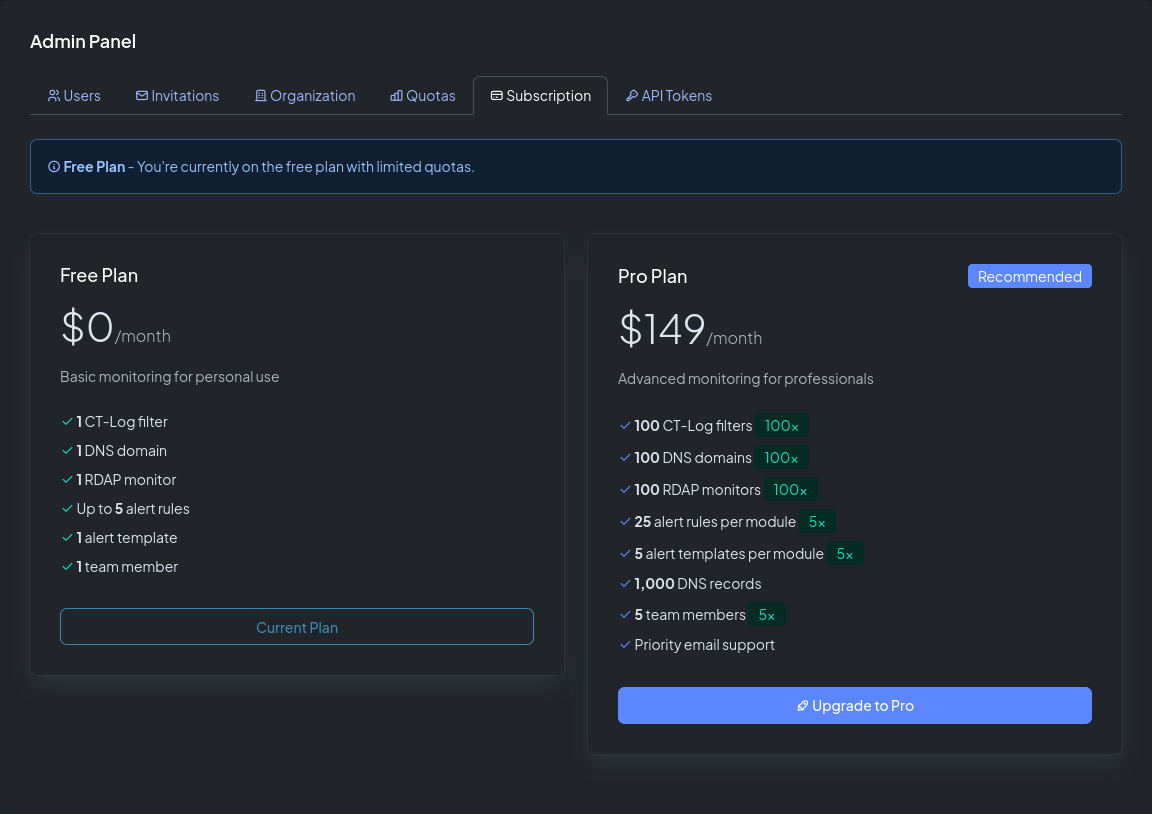Click the '100 RDAP monitors' feature text
This screenshot has width=1152, height=814.
pos(697,489)
